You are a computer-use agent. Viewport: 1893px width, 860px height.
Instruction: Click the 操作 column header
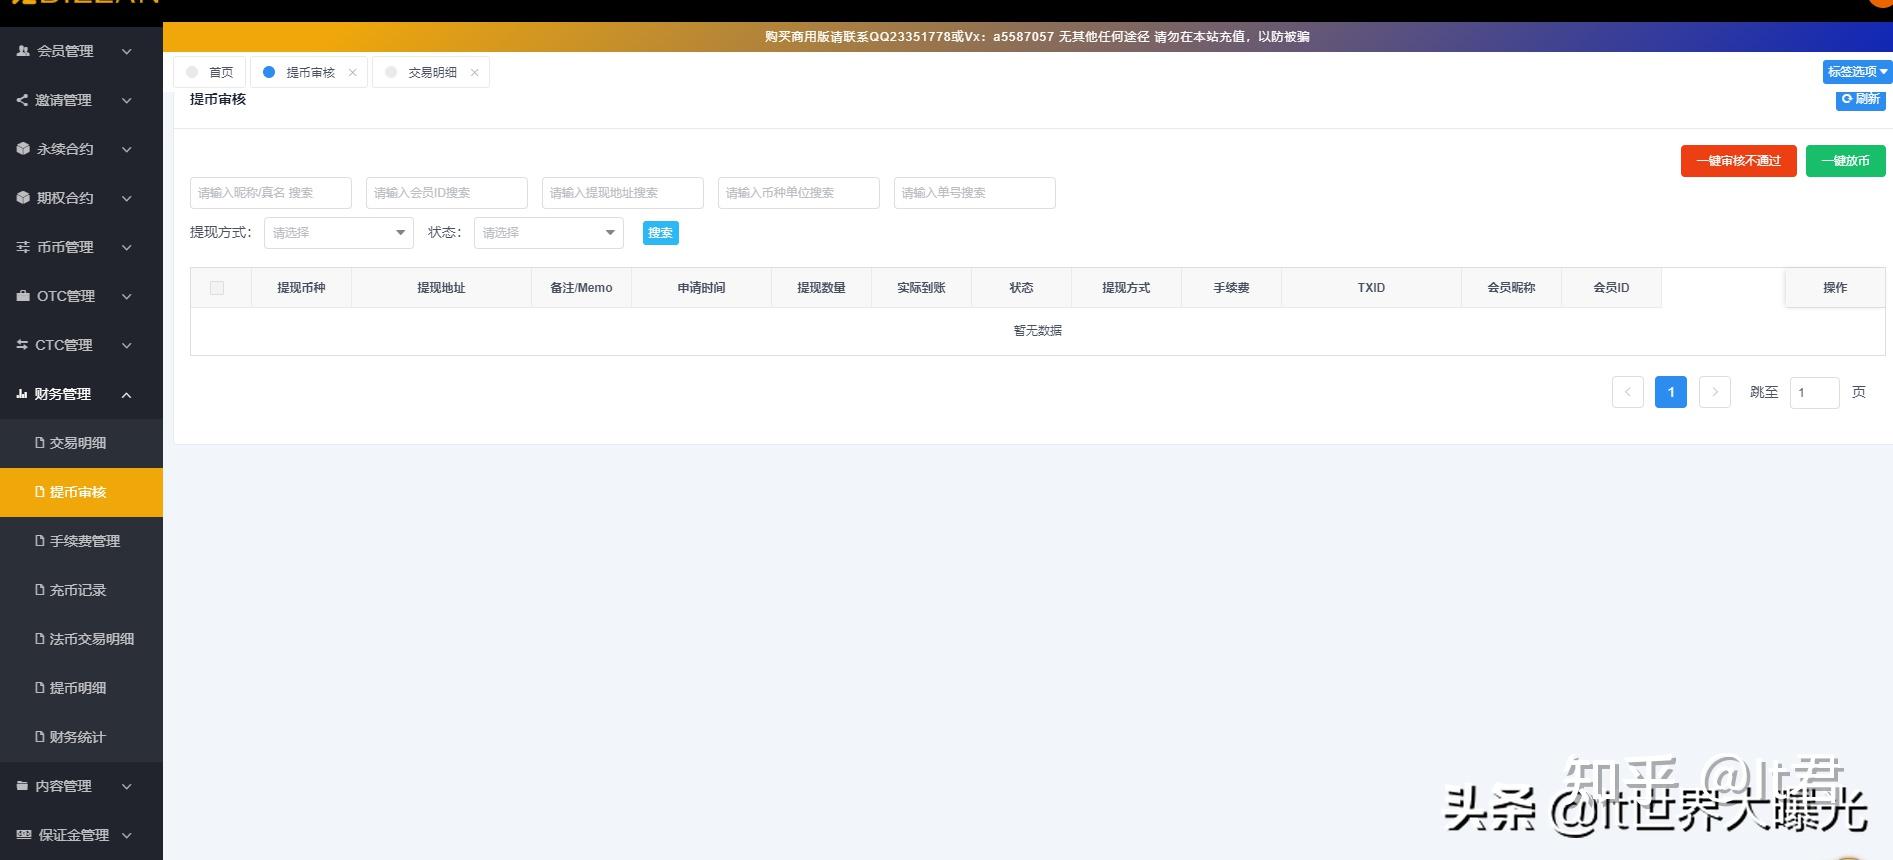[x=1835, y=288]
